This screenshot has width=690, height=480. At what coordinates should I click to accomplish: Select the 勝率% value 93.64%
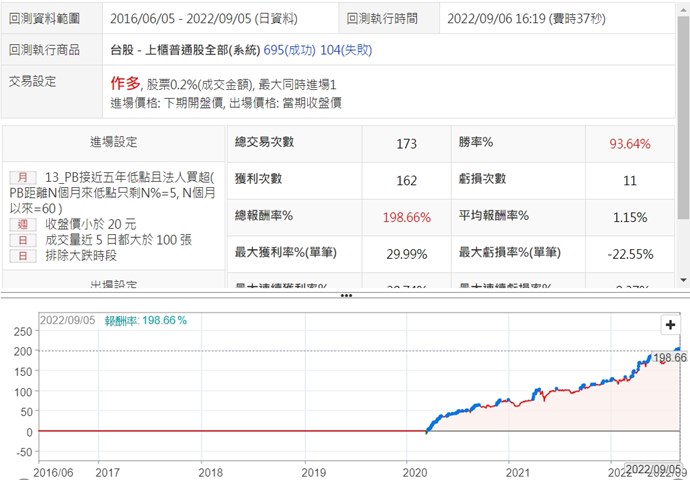[630, 144]
